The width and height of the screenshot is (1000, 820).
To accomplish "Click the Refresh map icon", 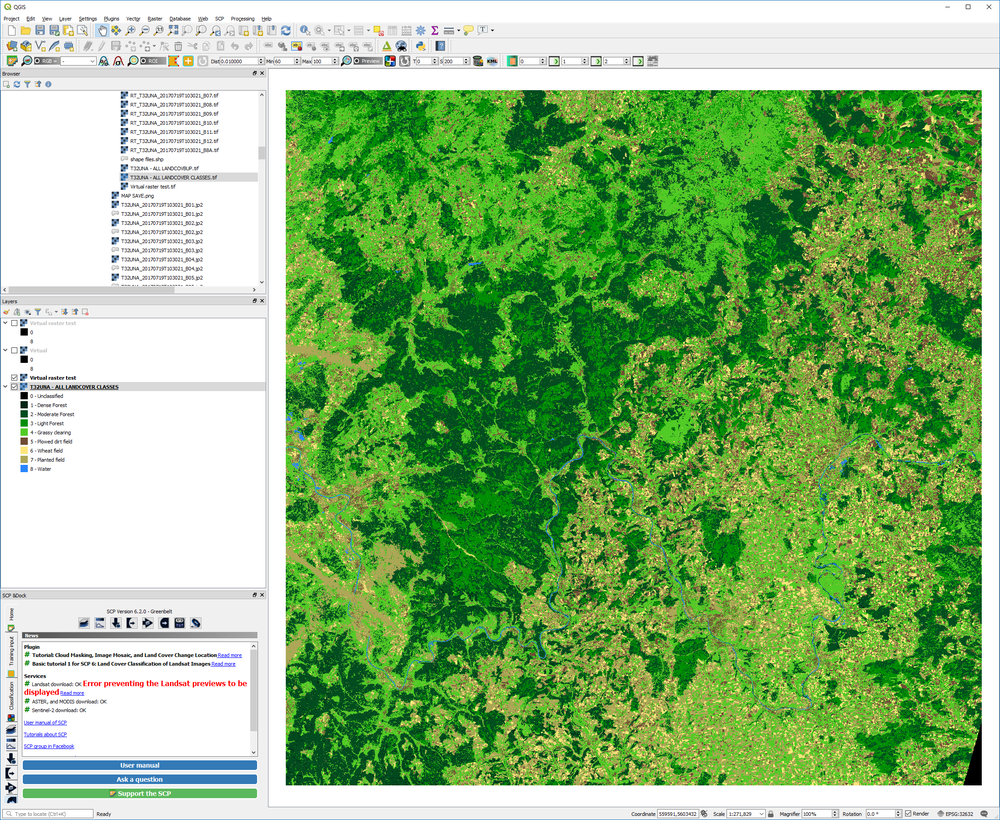I will pos(284,31).
